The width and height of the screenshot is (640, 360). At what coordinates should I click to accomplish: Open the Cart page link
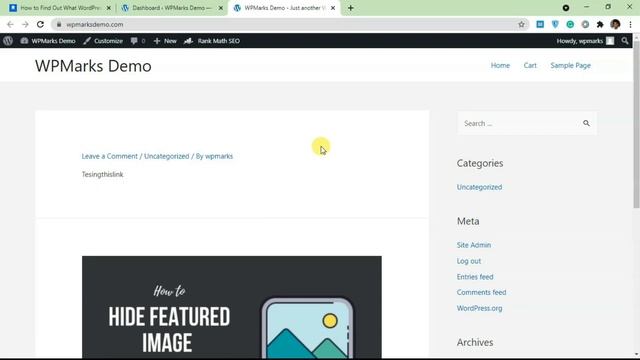pos(530,65)
